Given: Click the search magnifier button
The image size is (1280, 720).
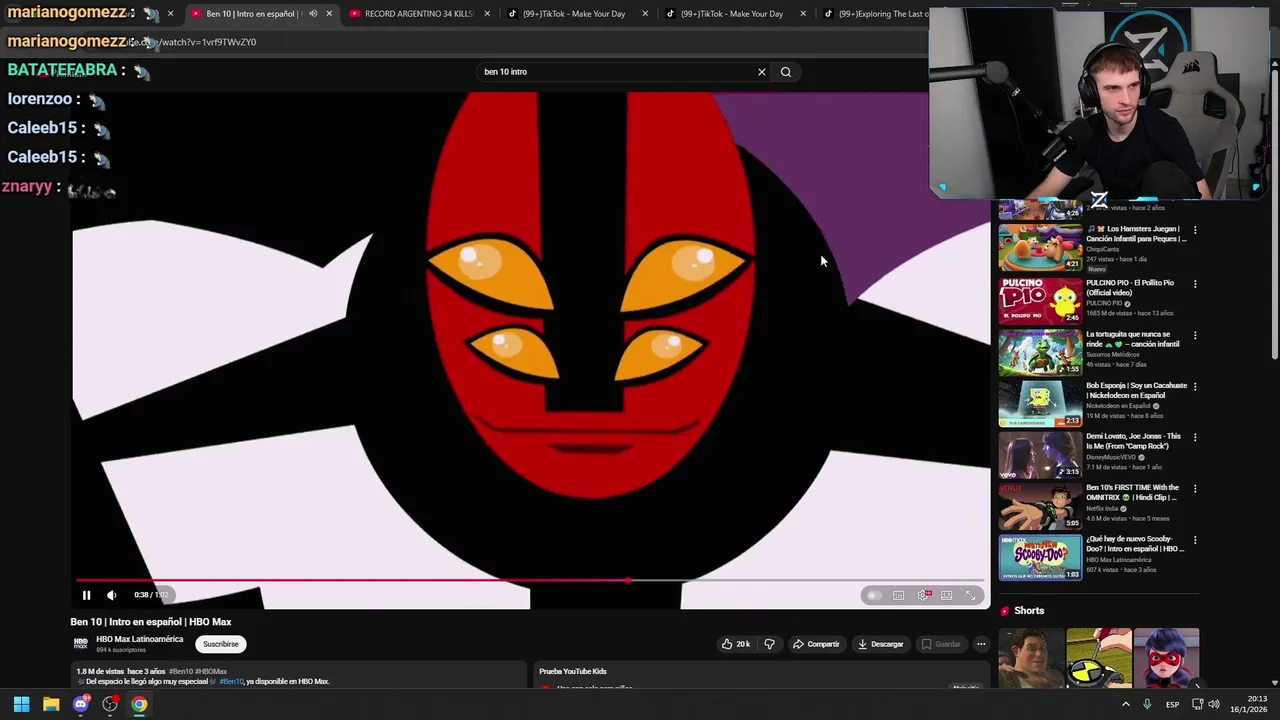Looking at the screenshot, I should 786,72.
